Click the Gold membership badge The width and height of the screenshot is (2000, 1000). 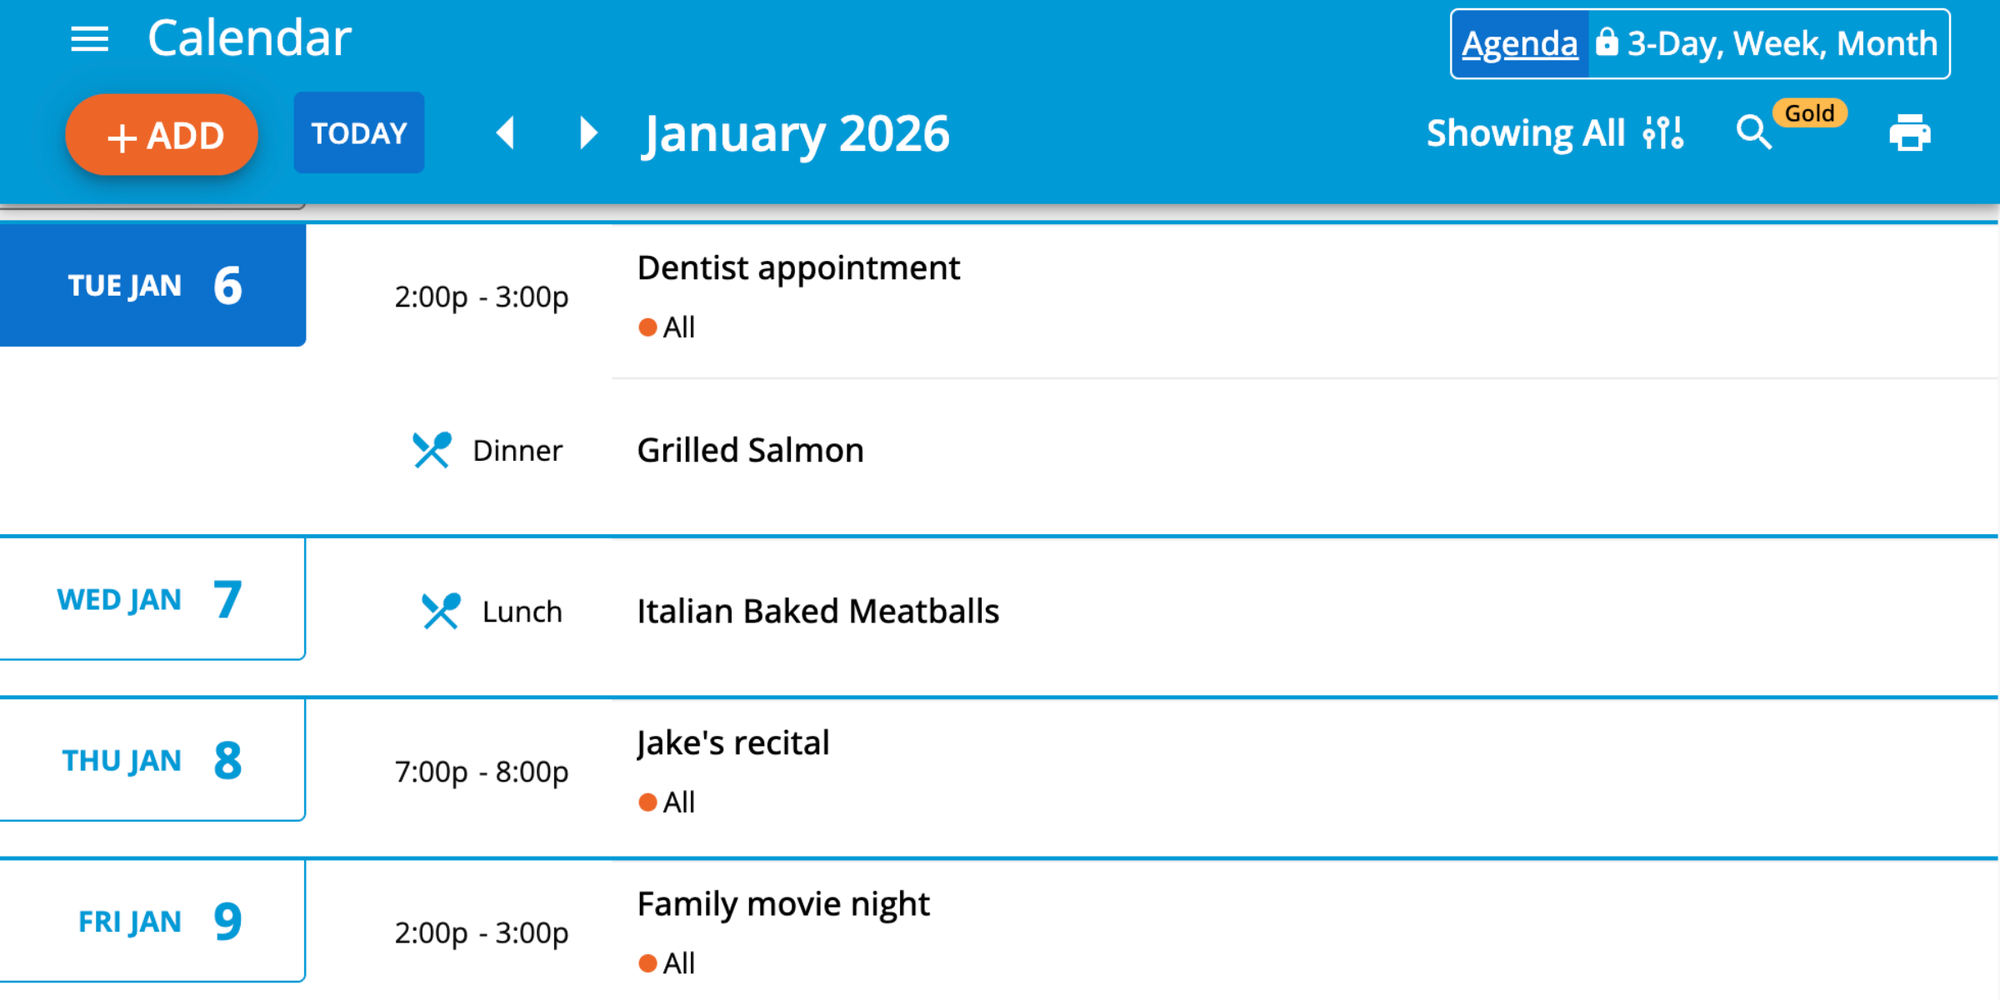1810,112
